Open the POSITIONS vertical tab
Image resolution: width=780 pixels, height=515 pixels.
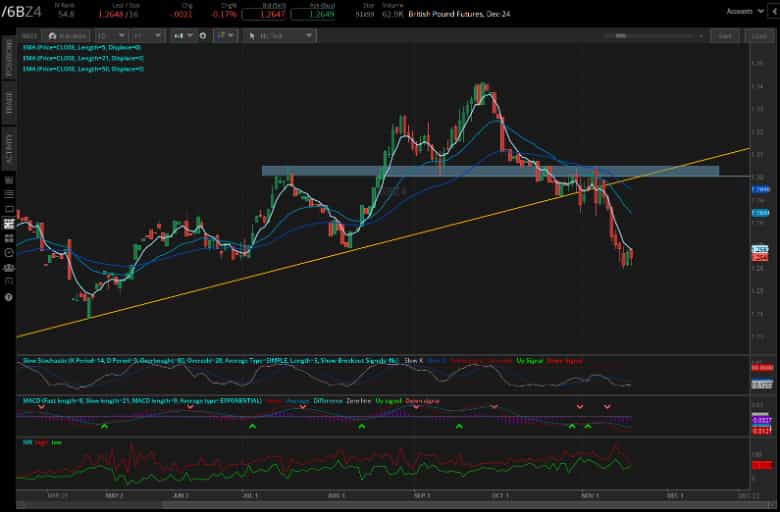(9, 58)
